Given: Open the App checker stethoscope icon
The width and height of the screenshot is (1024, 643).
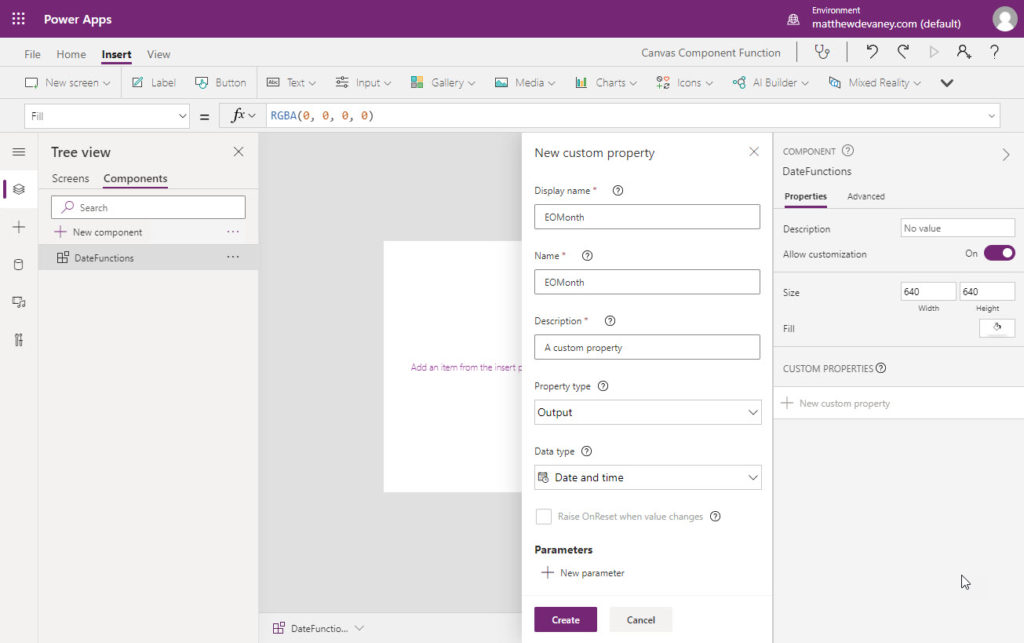Looking at the screenshot, I should point(822,52).
